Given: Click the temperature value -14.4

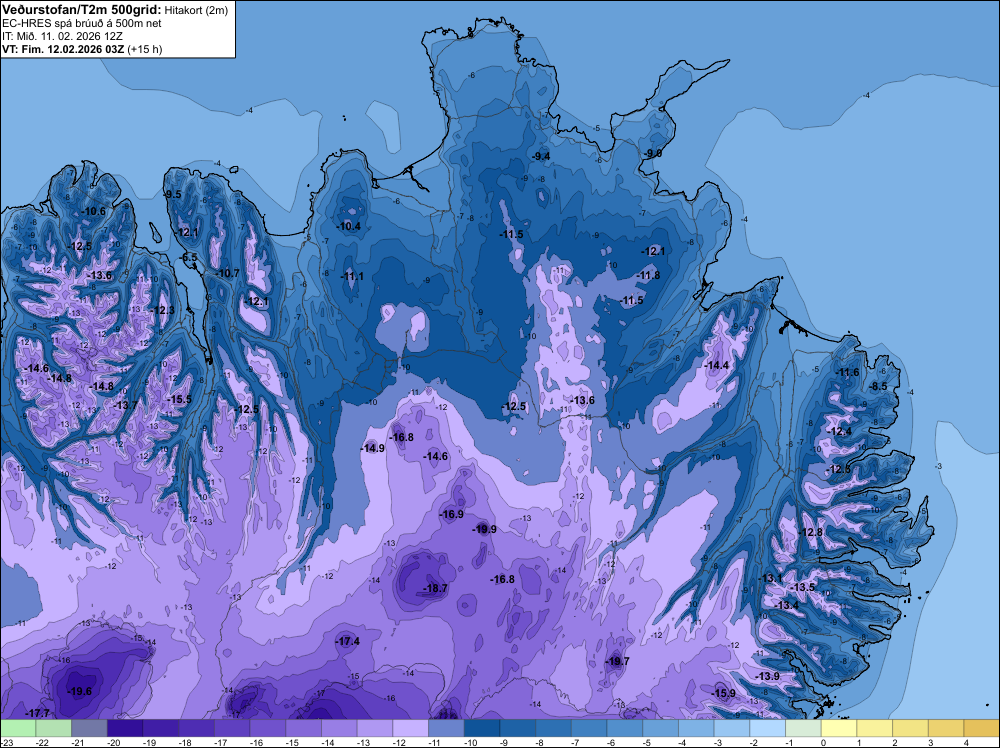Looking at the screenshot, I should click(717, 365).
